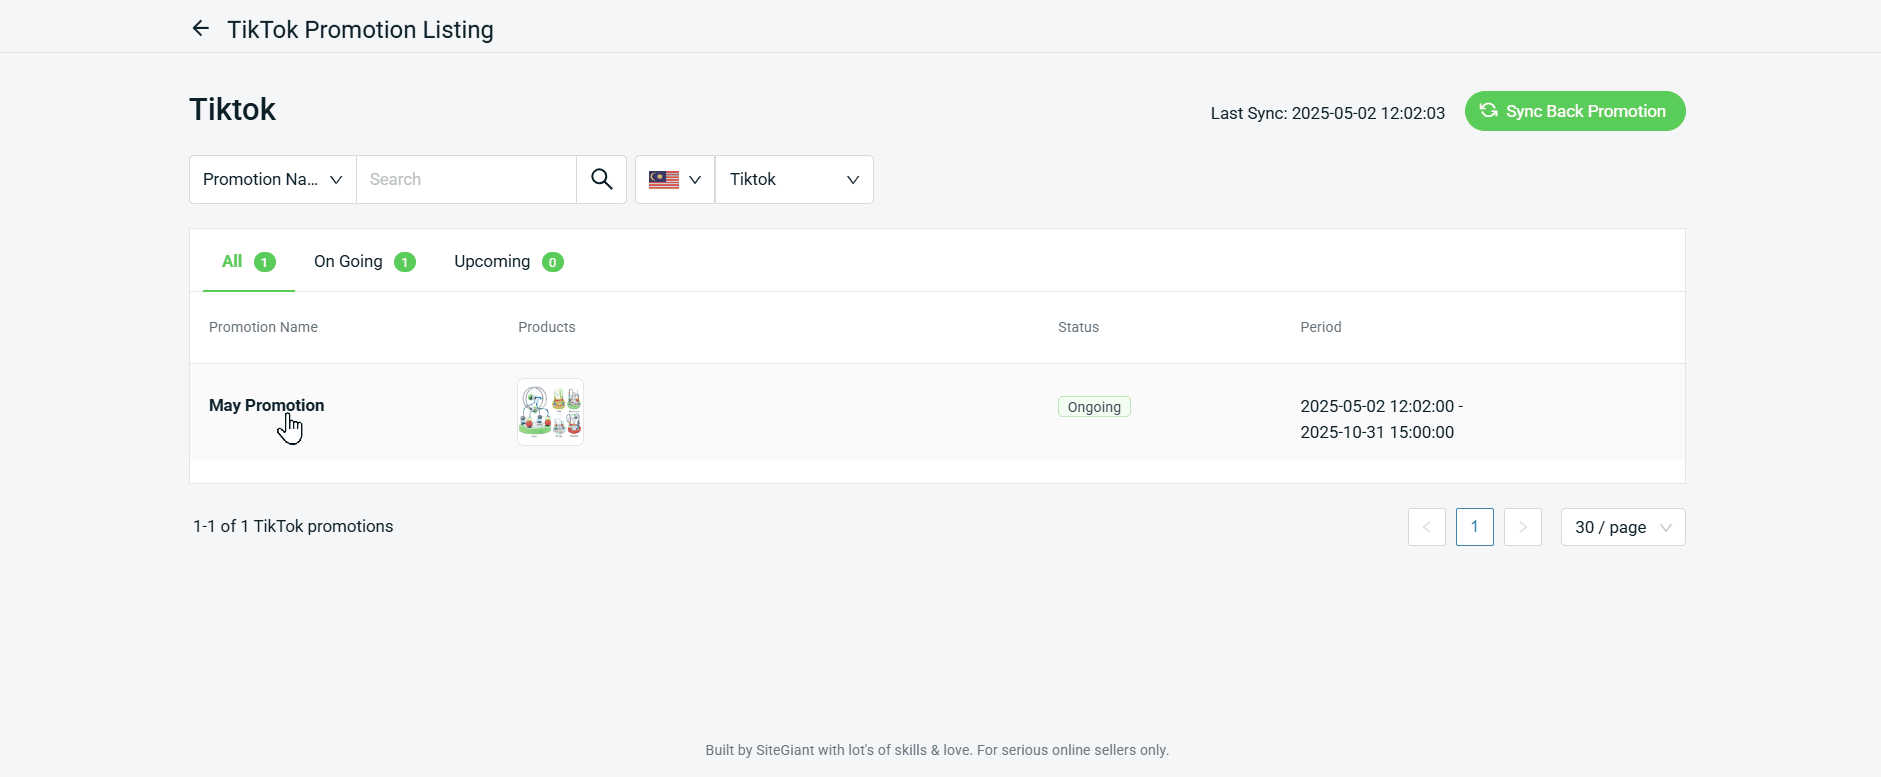This screenshot has height=777, width=1881.
Task: Go back using the left arrow icon
Action: tap(201, 29)
